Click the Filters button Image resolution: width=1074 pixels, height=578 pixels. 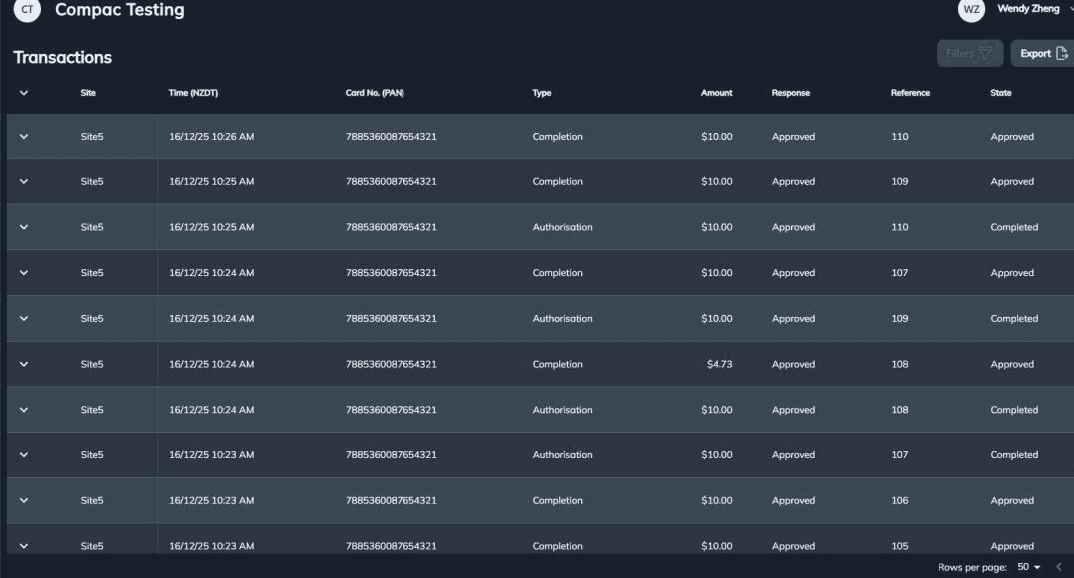tap(969, 53)
